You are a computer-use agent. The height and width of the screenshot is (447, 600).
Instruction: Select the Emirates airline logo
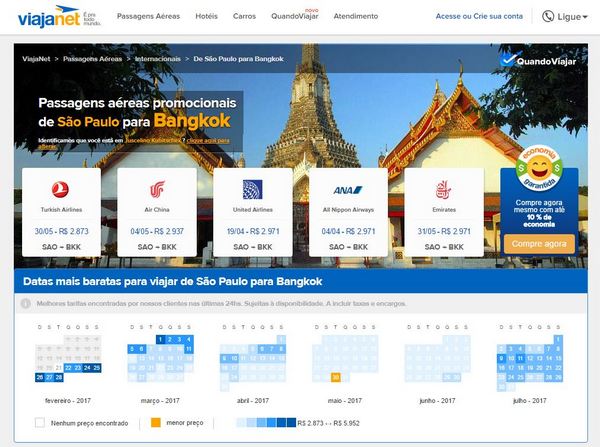[443, 190]
